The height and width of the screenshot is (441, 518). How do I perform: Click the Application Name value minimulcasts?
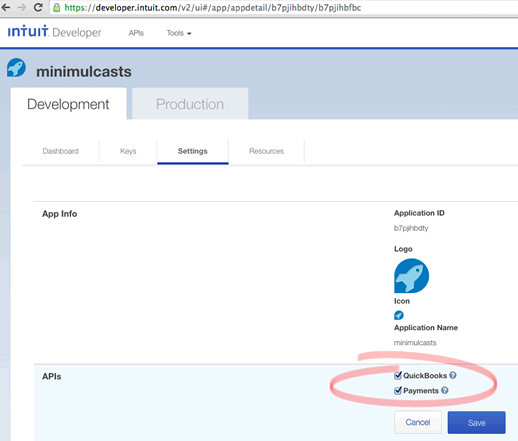tap(415, 343)
